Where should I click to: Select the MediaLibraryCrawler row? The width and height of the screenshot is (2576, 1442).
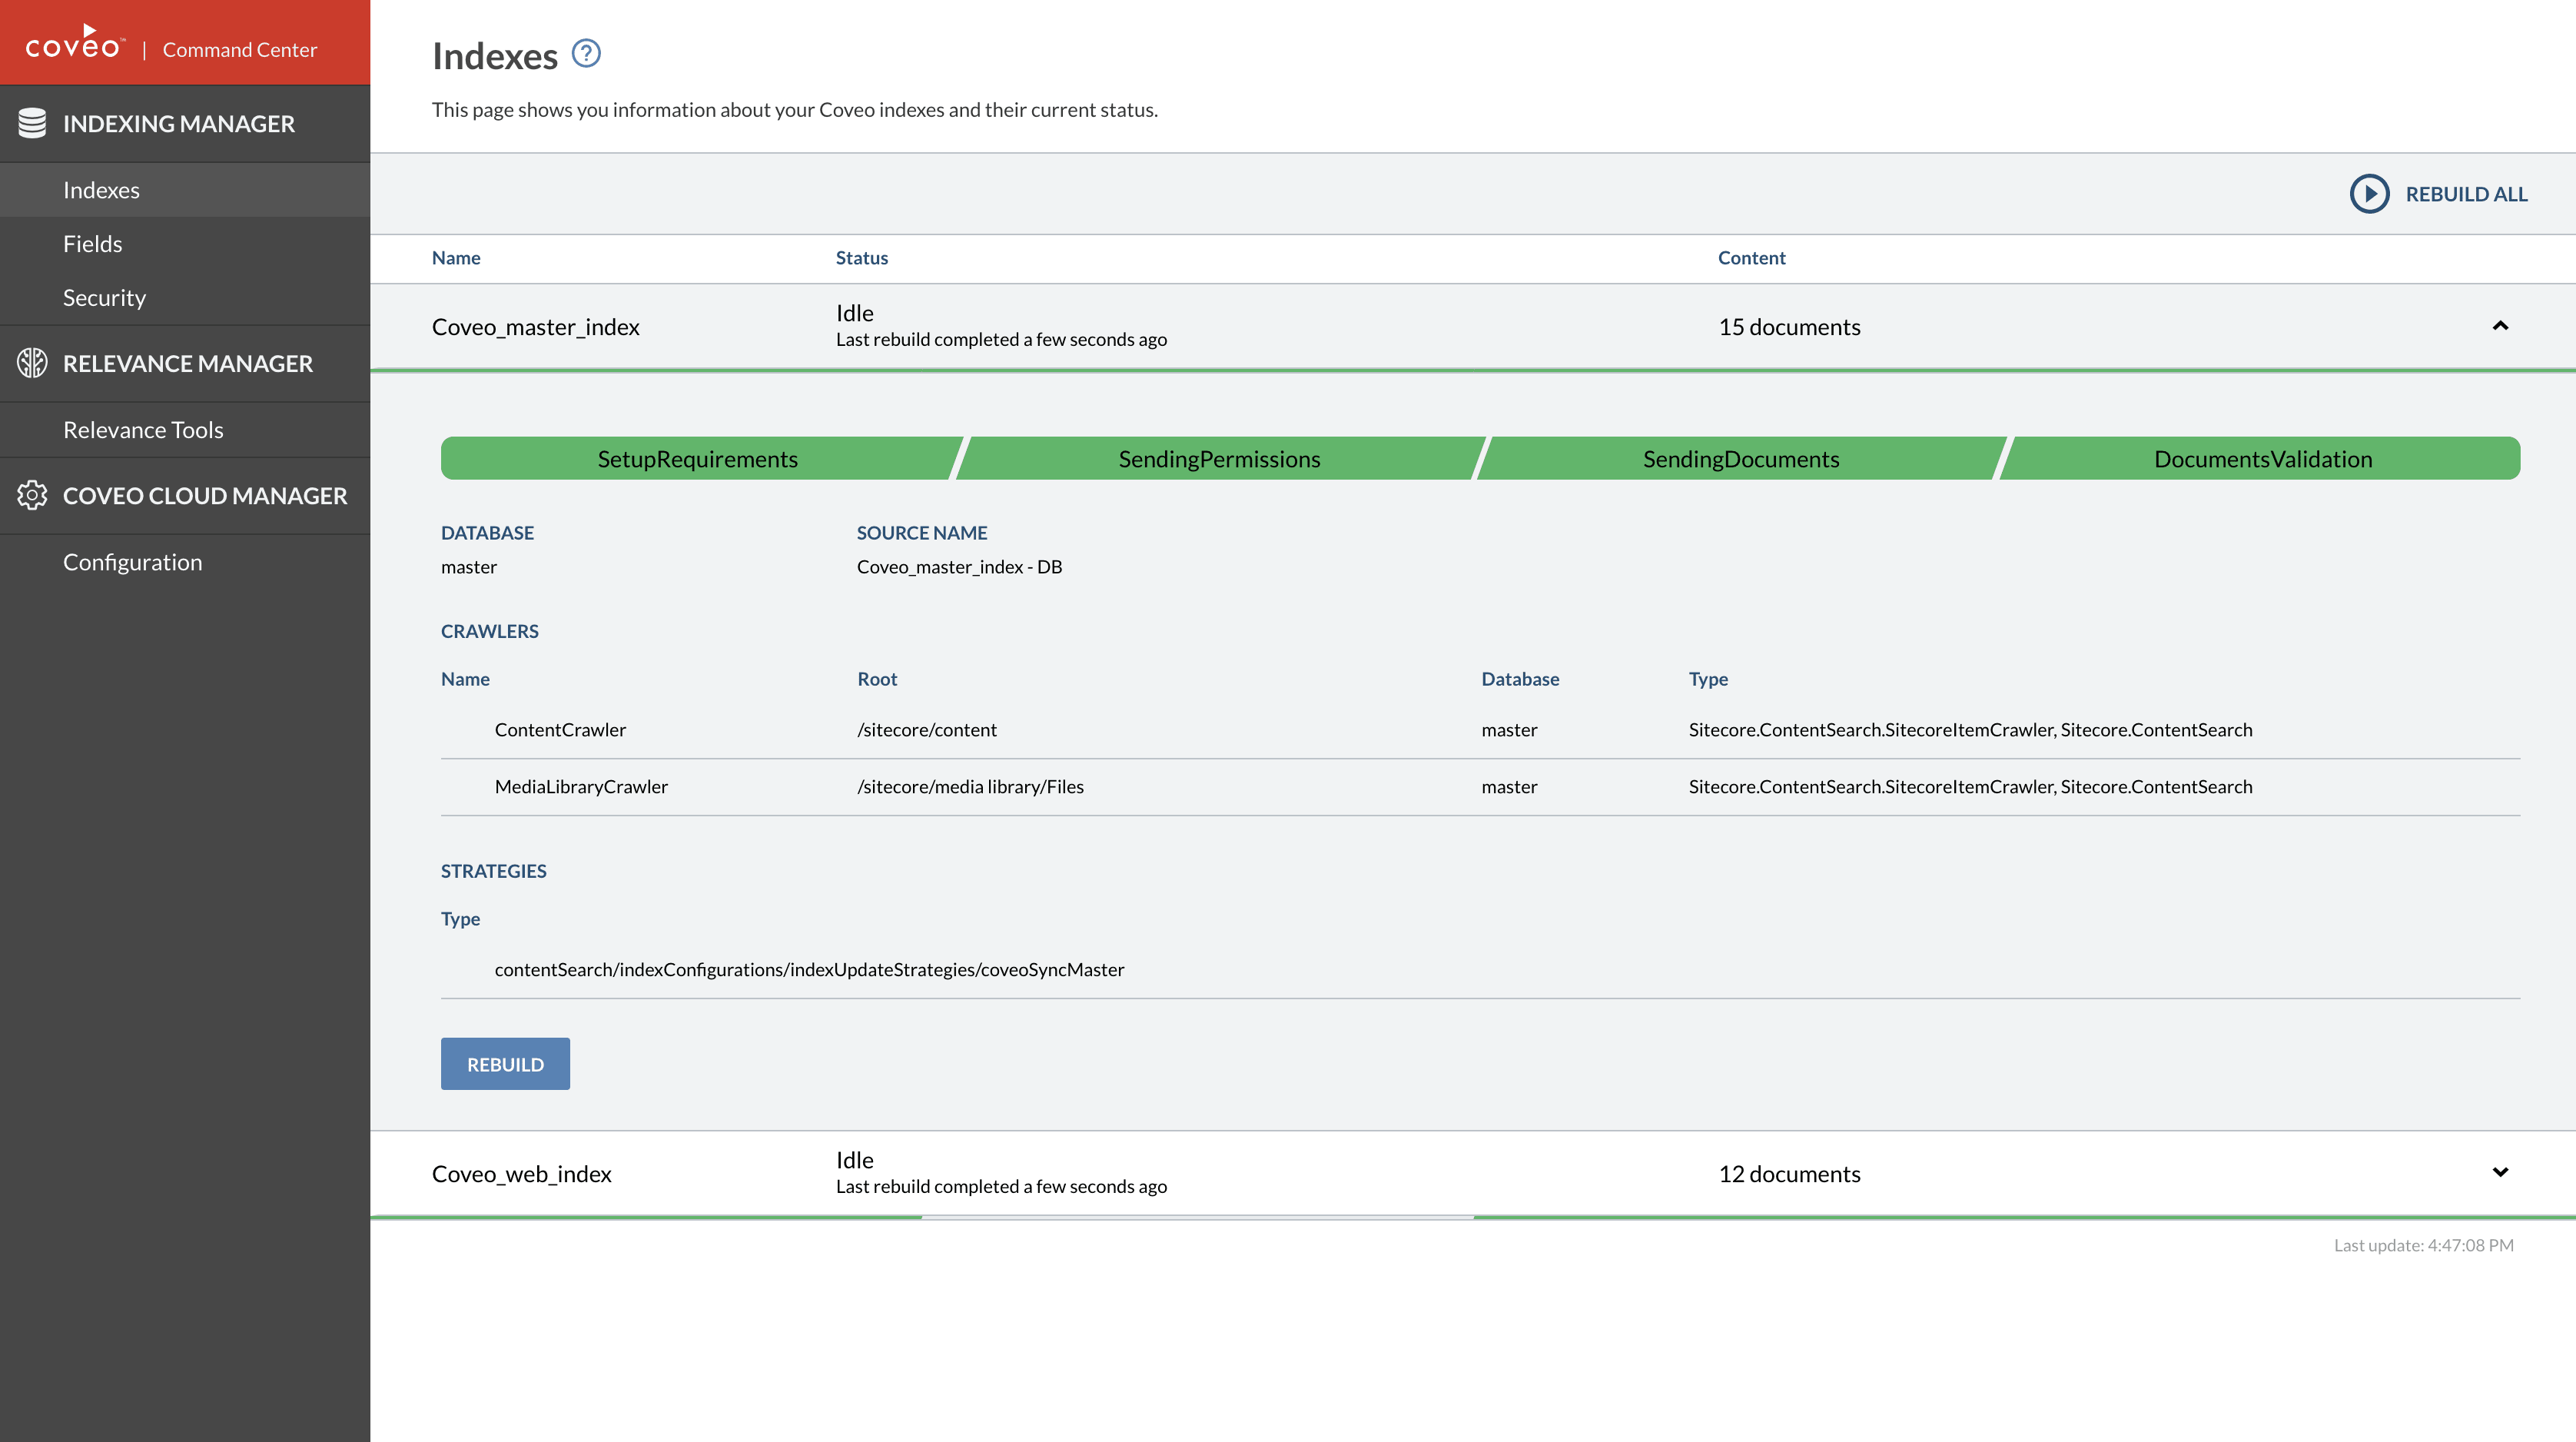click(581, 787)
